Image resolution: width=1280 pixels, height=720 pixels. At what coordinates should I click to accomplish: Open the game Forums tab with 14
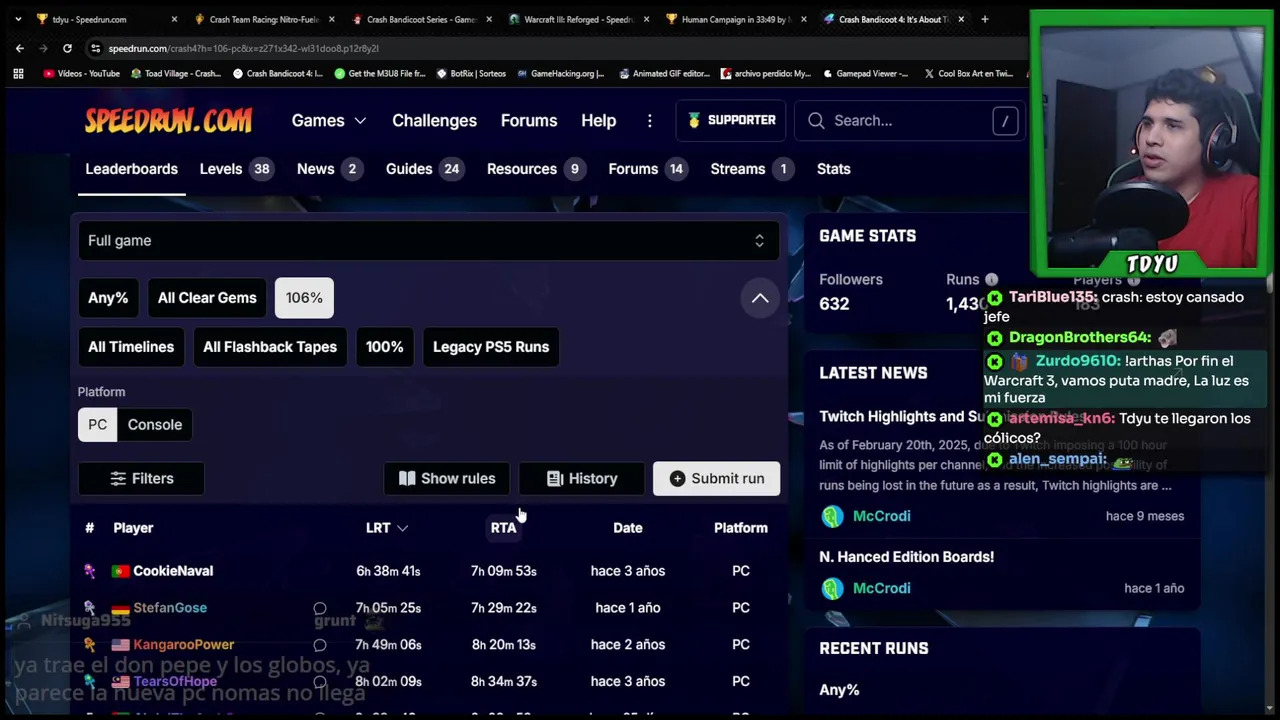[648, 169]
